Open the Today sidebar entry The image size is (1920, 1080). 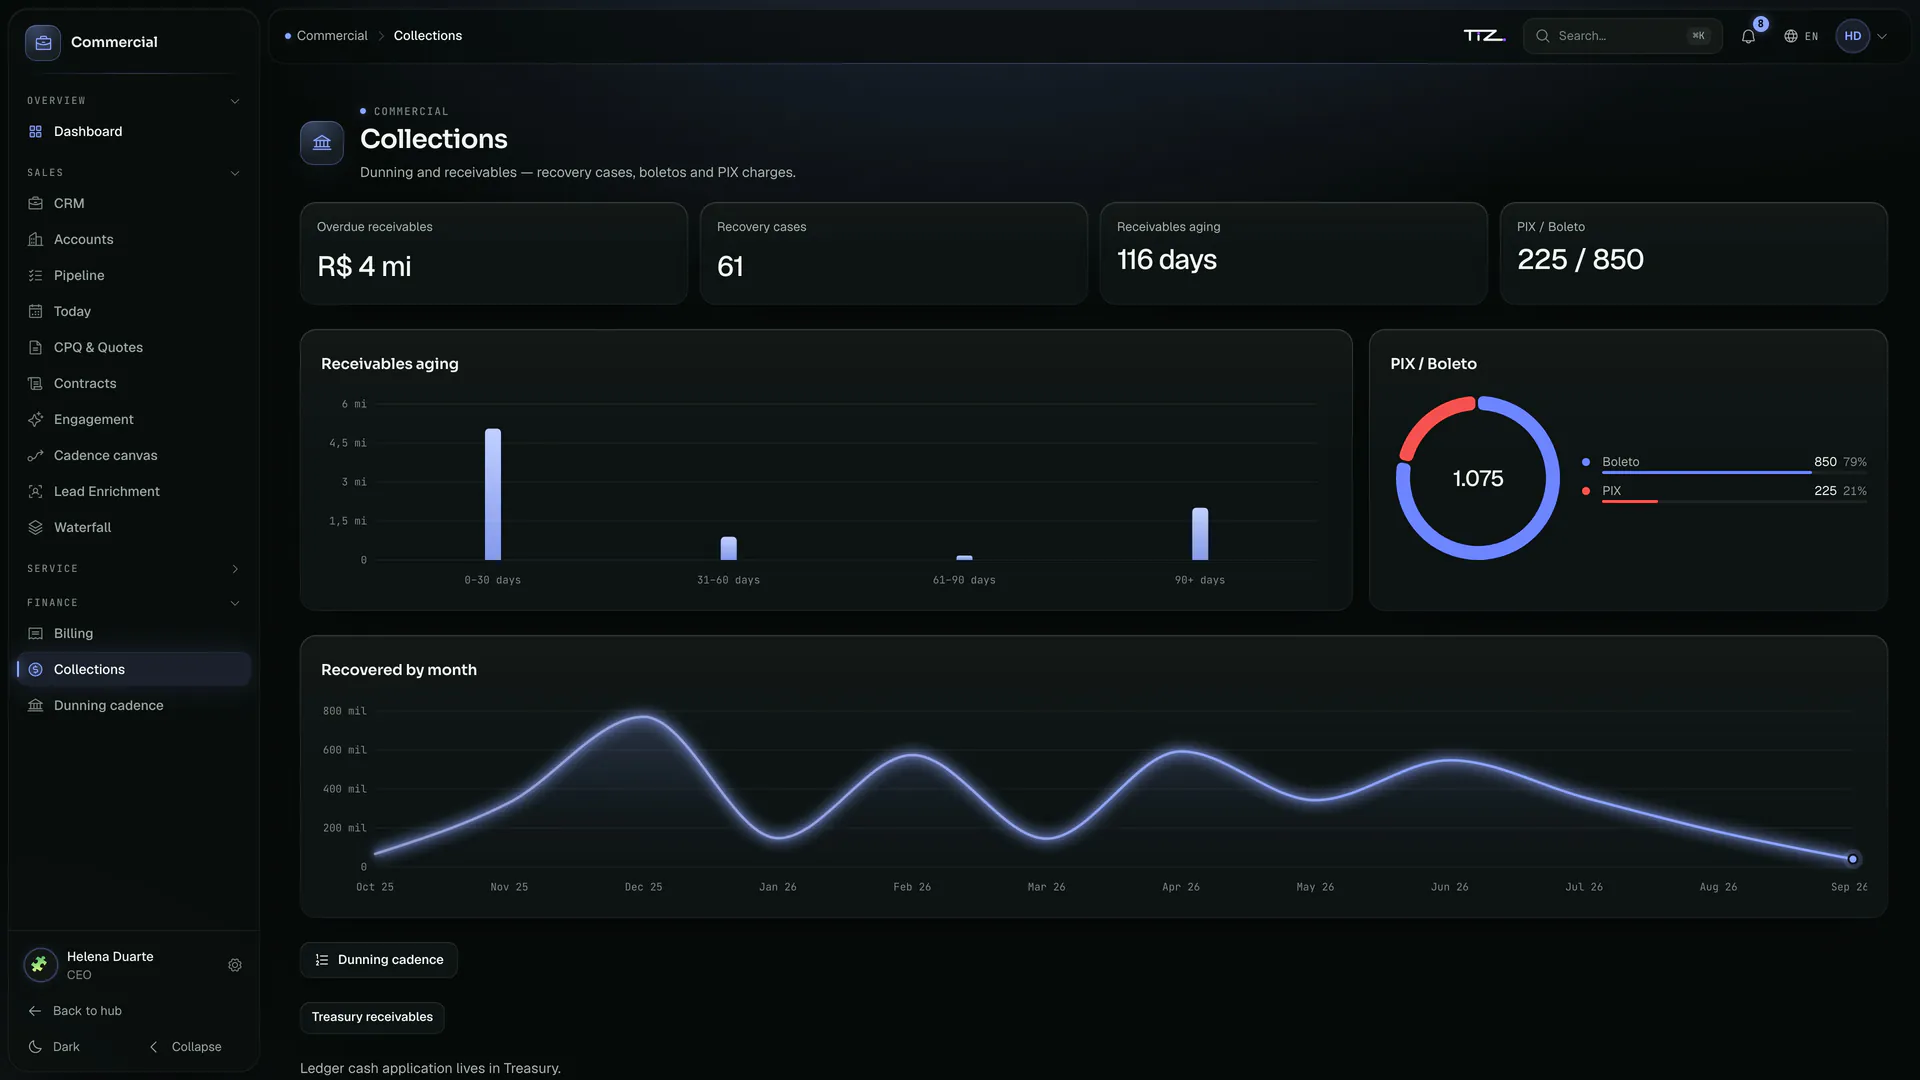(133, 311)
